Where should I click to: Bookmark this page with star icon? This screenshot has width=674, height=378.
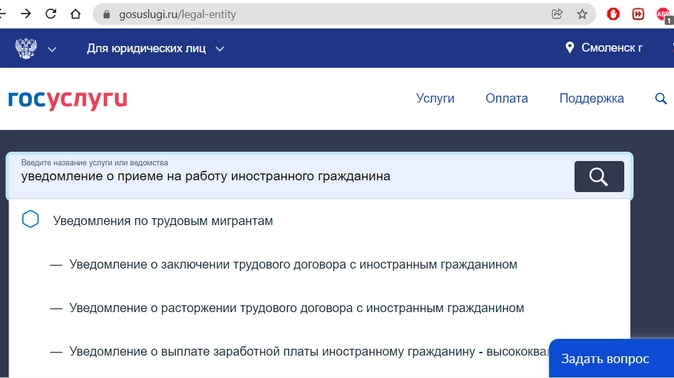click(x=582, y=14)
